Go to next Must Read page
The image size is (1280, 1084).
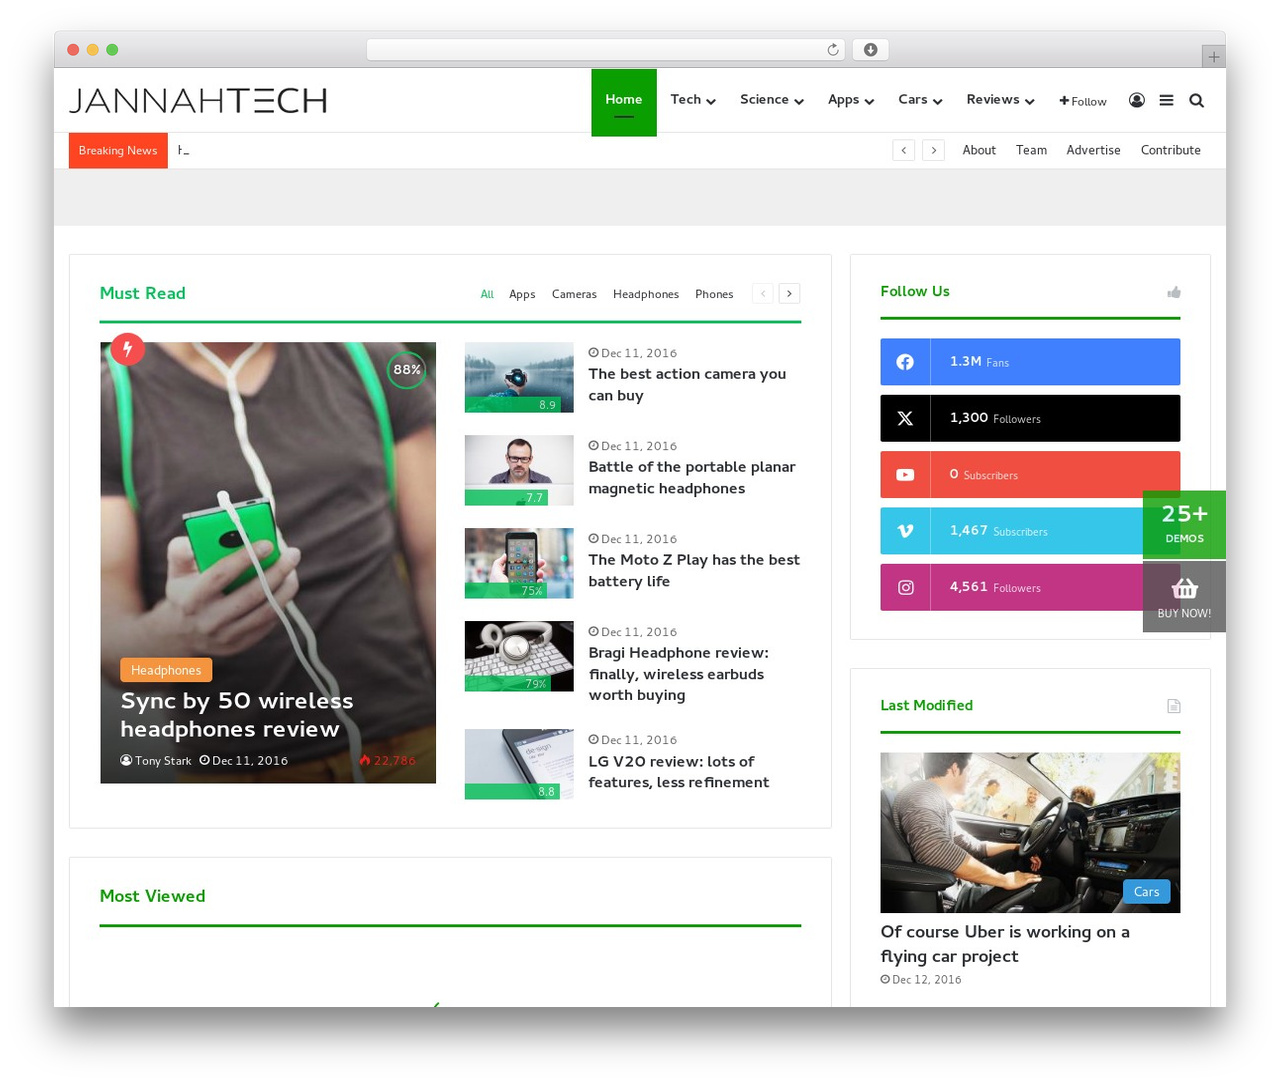[790, 293]
